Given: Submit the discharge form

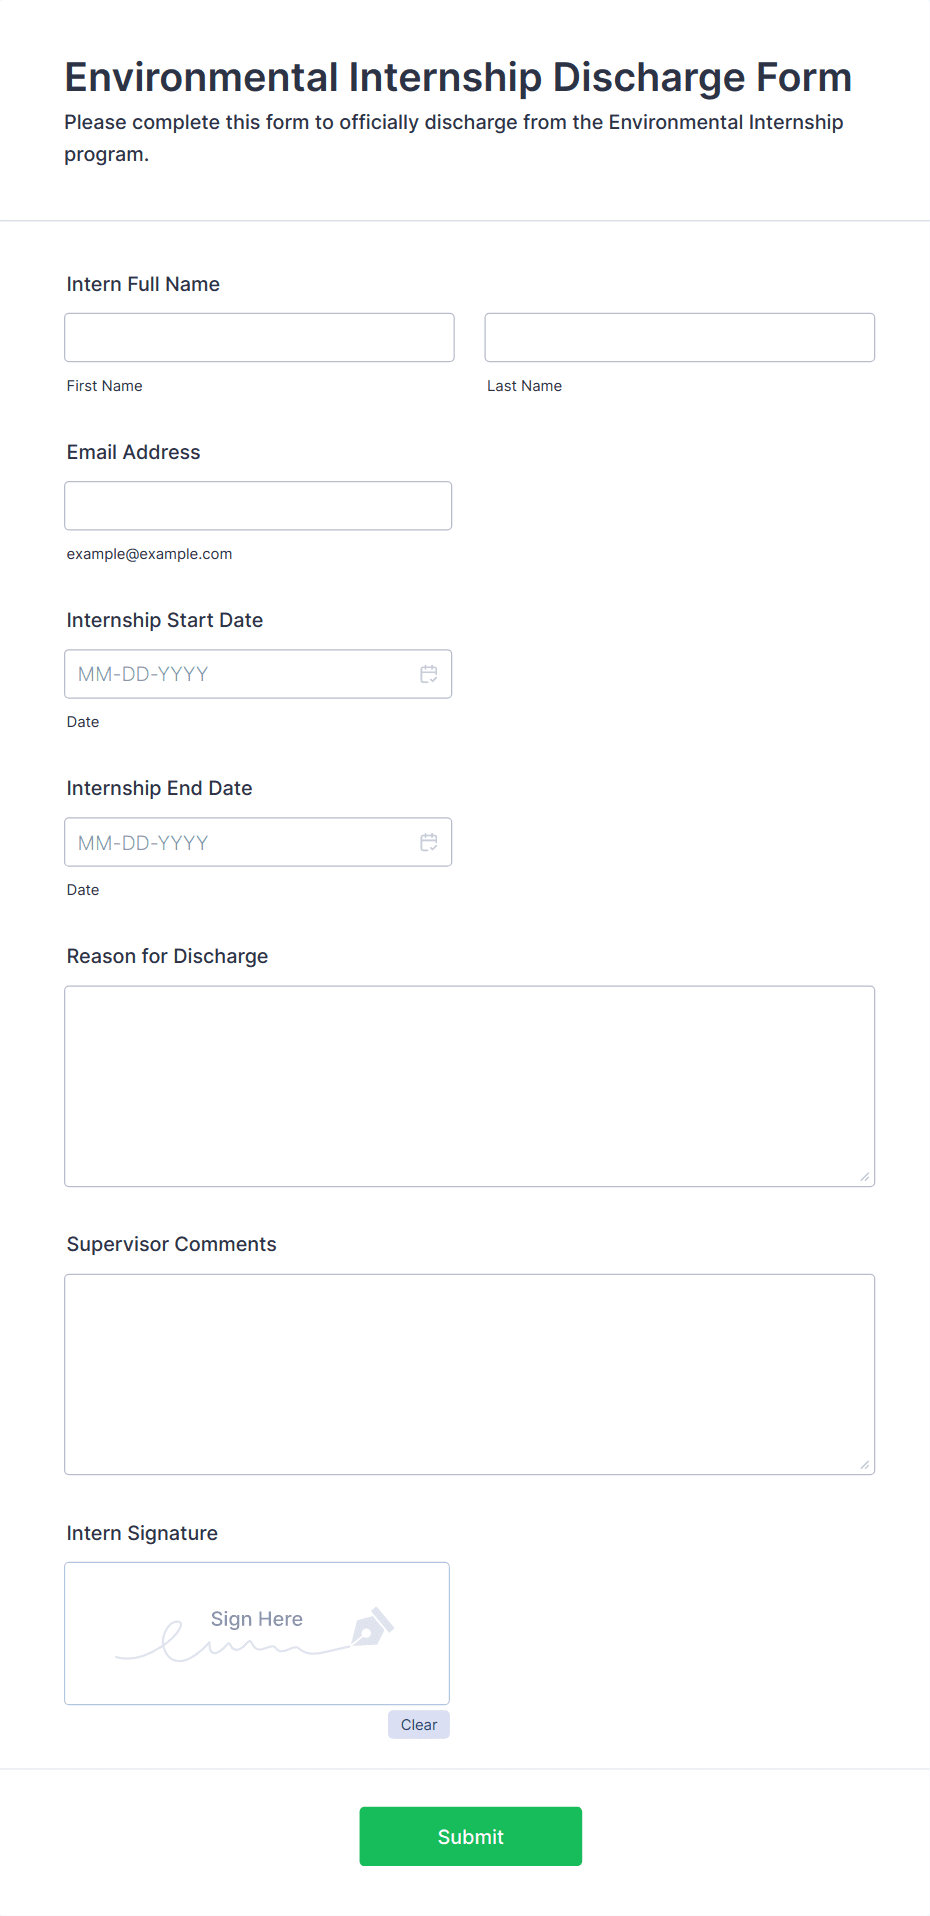Looking at the screenshot, I should click(x=471, y=1836).
